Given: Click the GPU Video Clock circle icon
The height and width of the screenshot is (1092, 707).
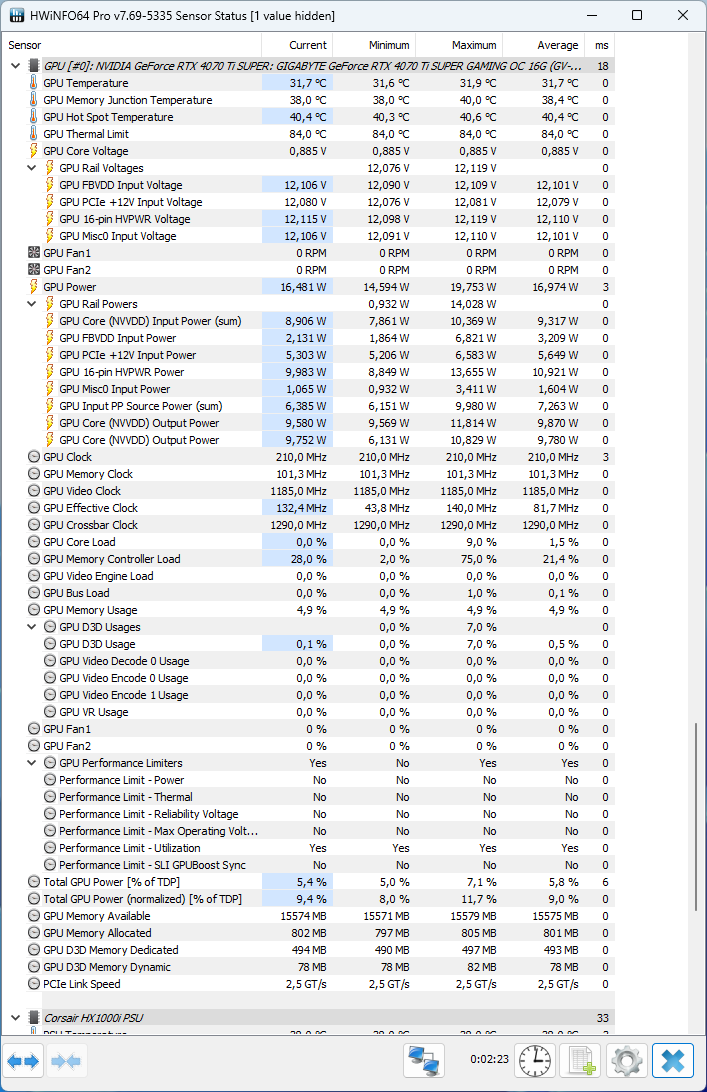Looking at the screenshot, I should (x=33, y=491).
